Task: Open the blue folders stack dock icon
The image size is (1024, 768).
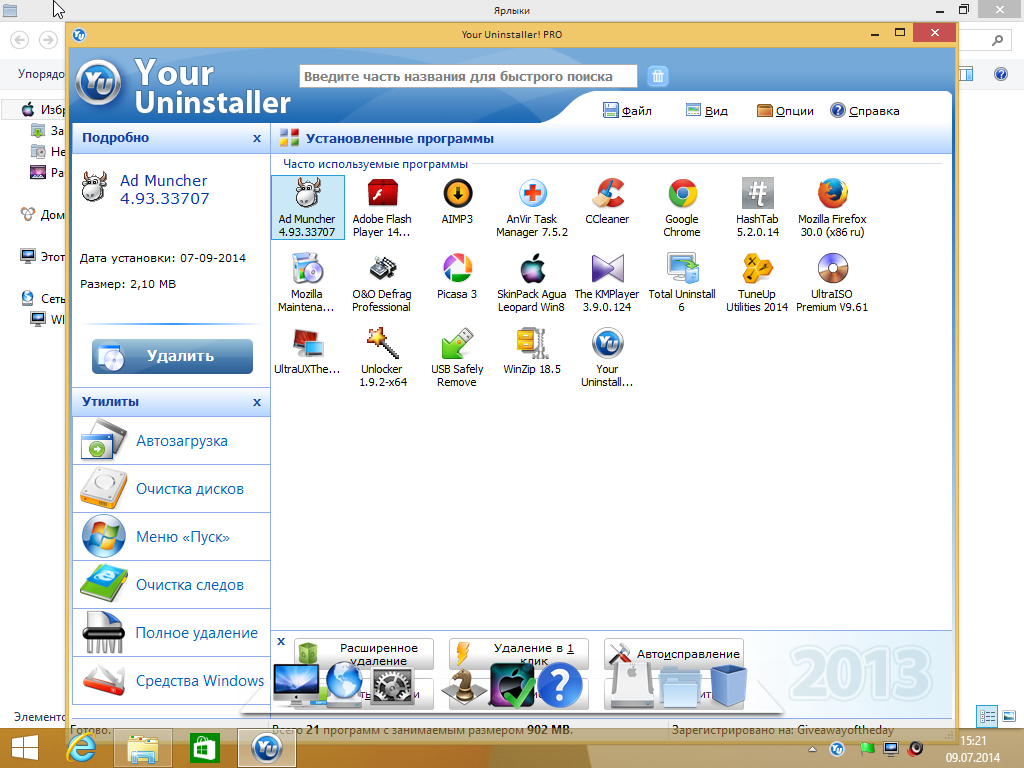Action: 682,687
